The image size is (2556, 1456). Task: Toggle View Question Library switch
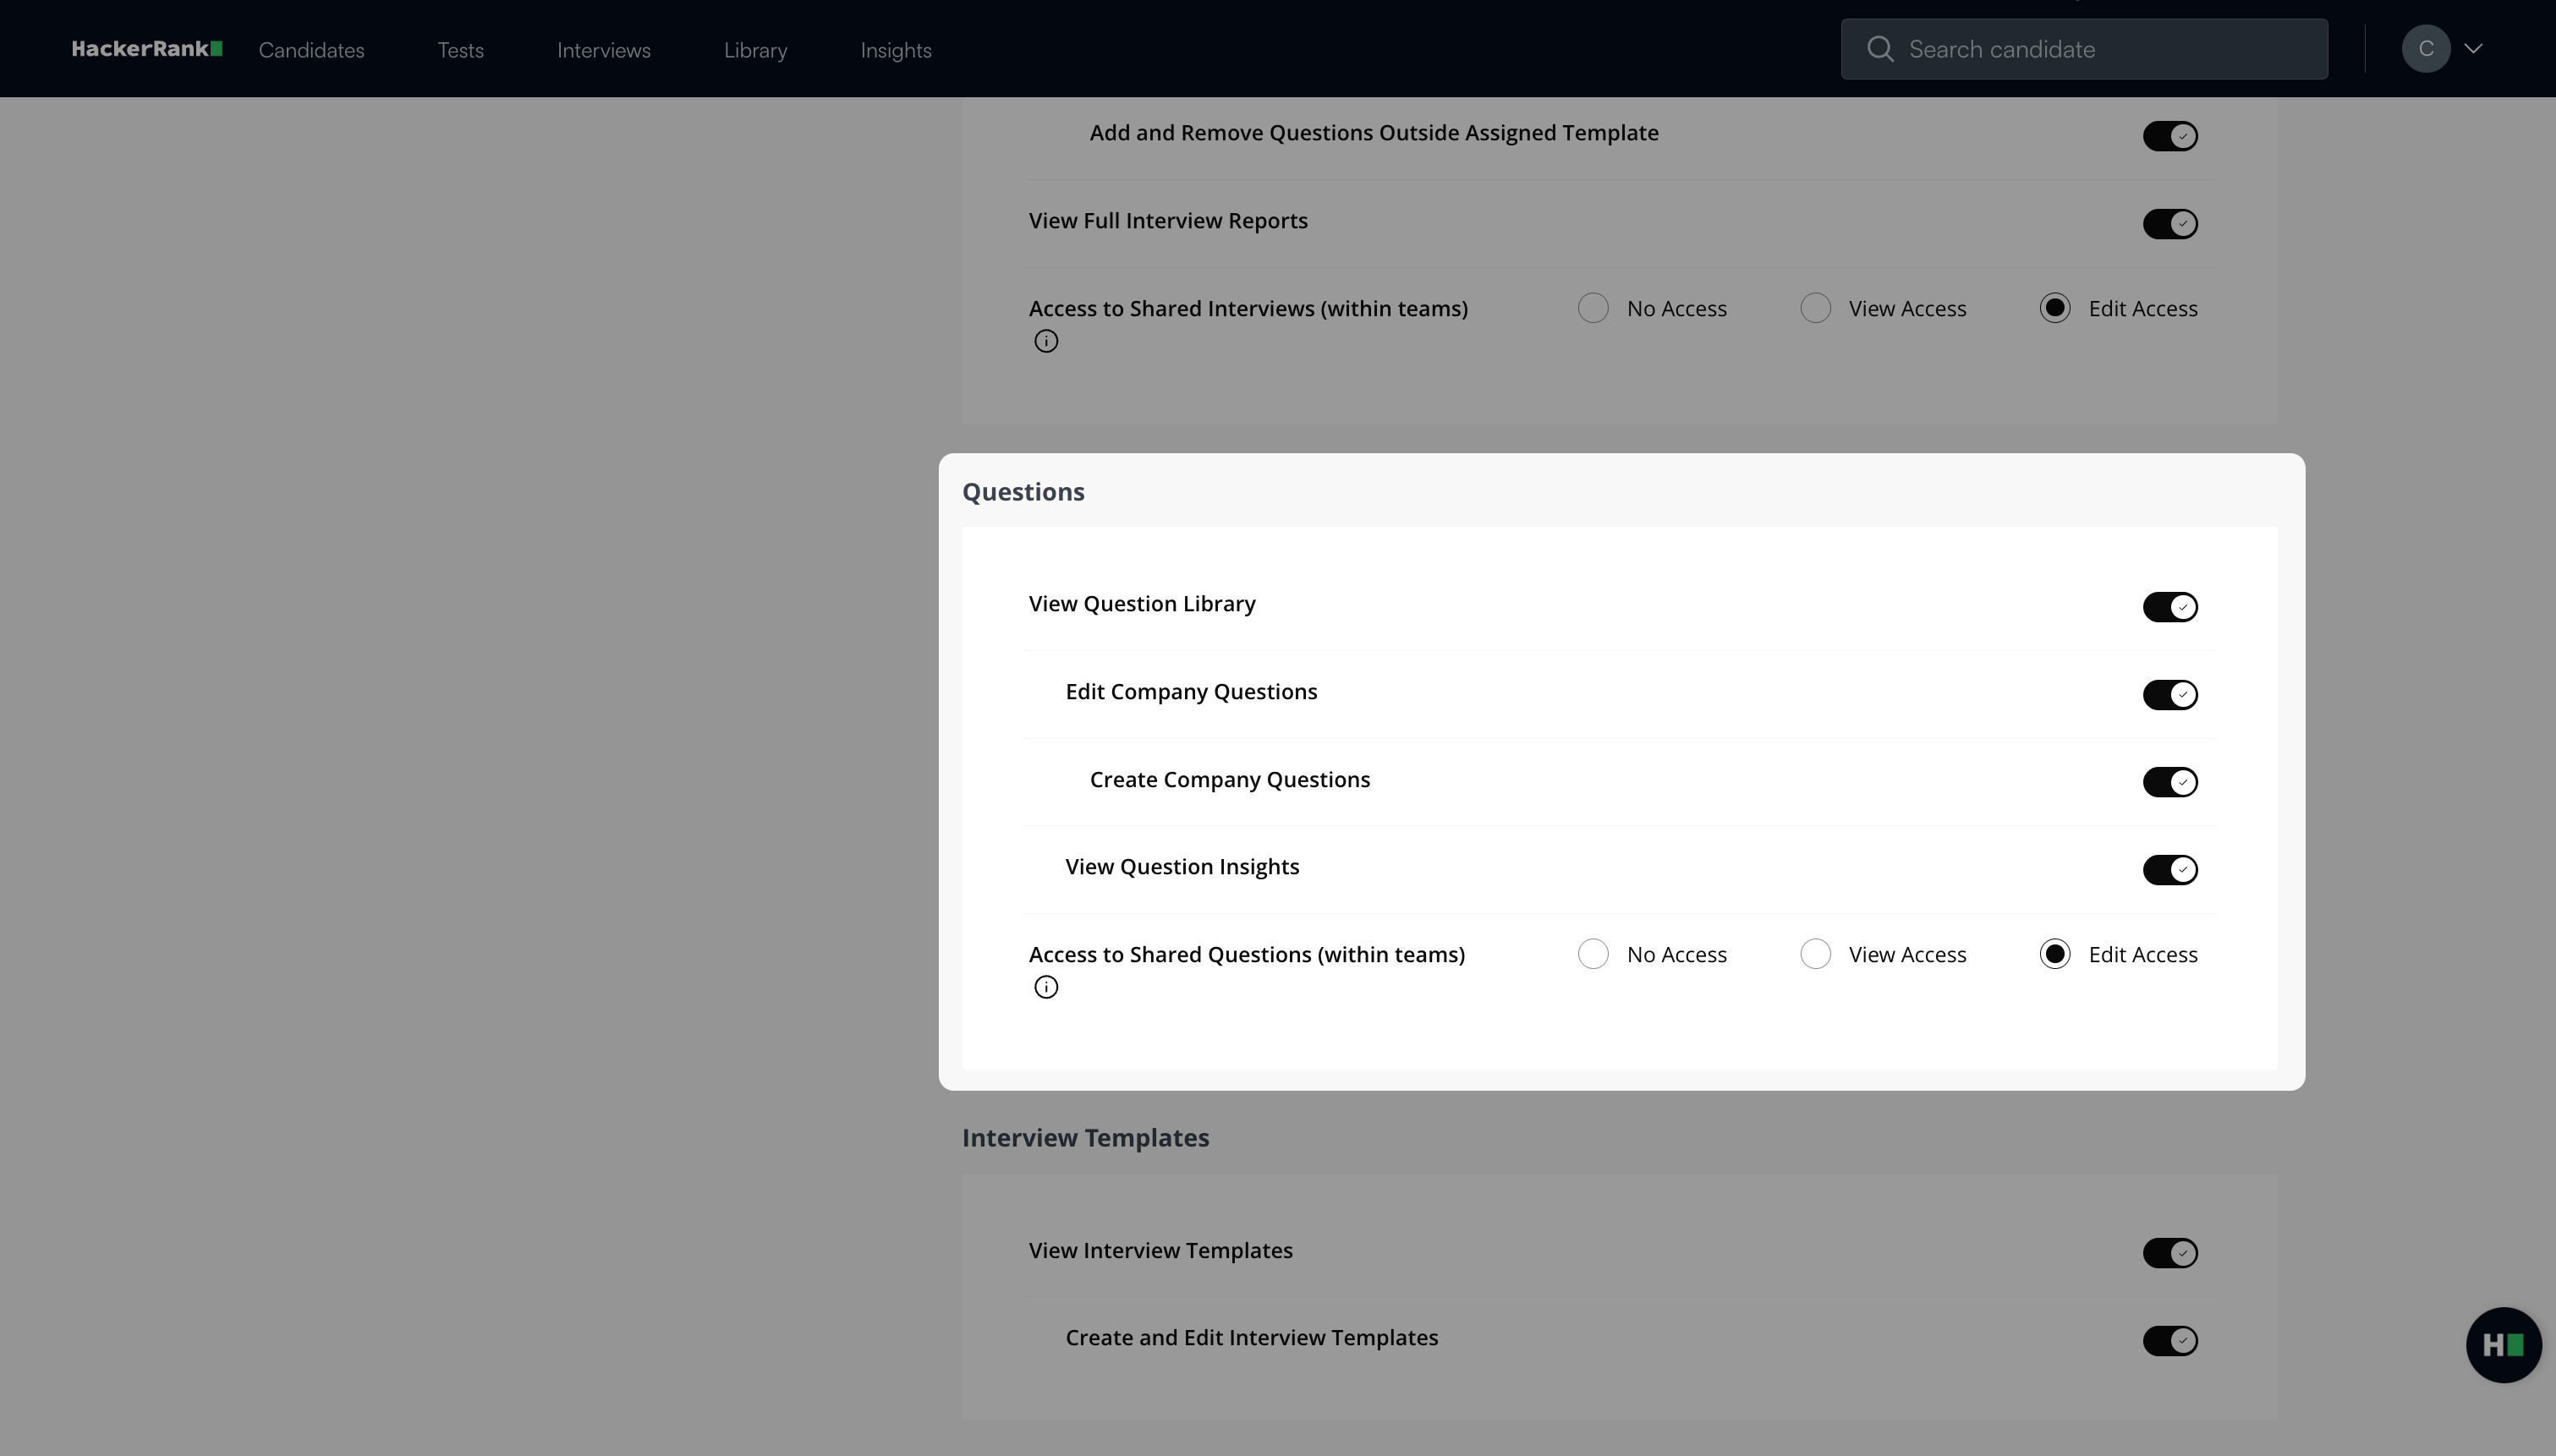[x=2169, y=607]
